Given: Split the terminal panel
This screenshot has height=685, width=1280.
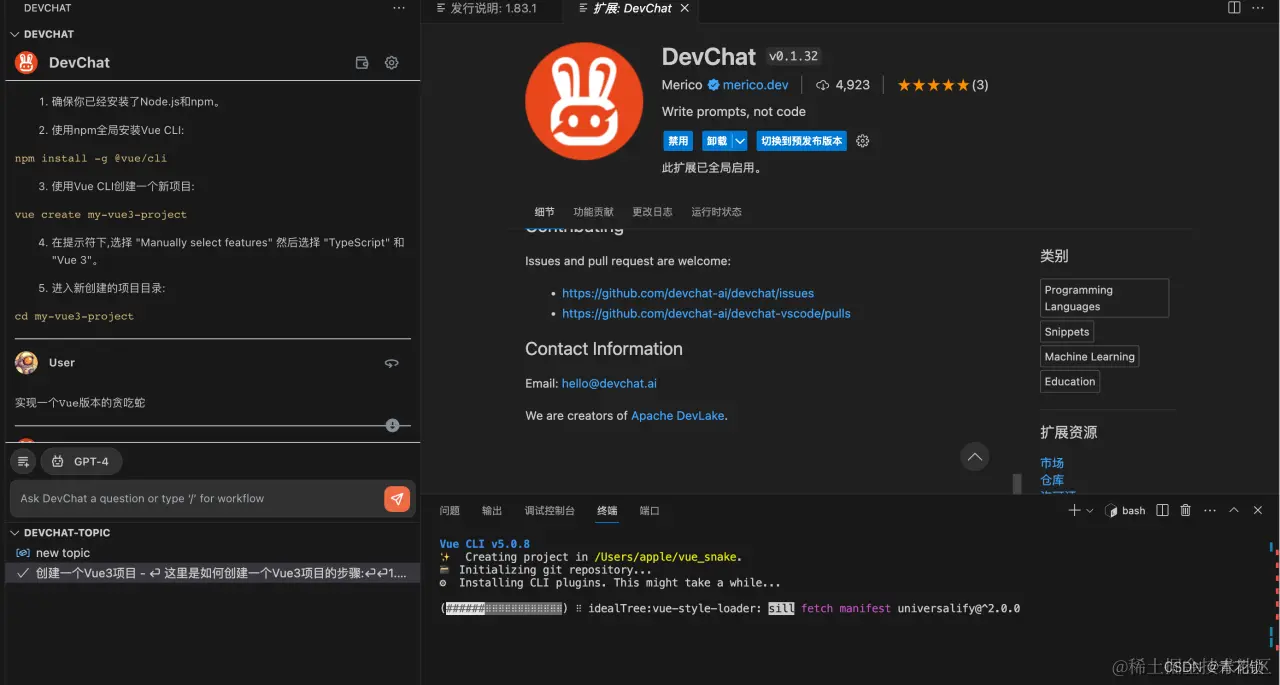Looking at the screenshot, I should tap(1162, 510).
